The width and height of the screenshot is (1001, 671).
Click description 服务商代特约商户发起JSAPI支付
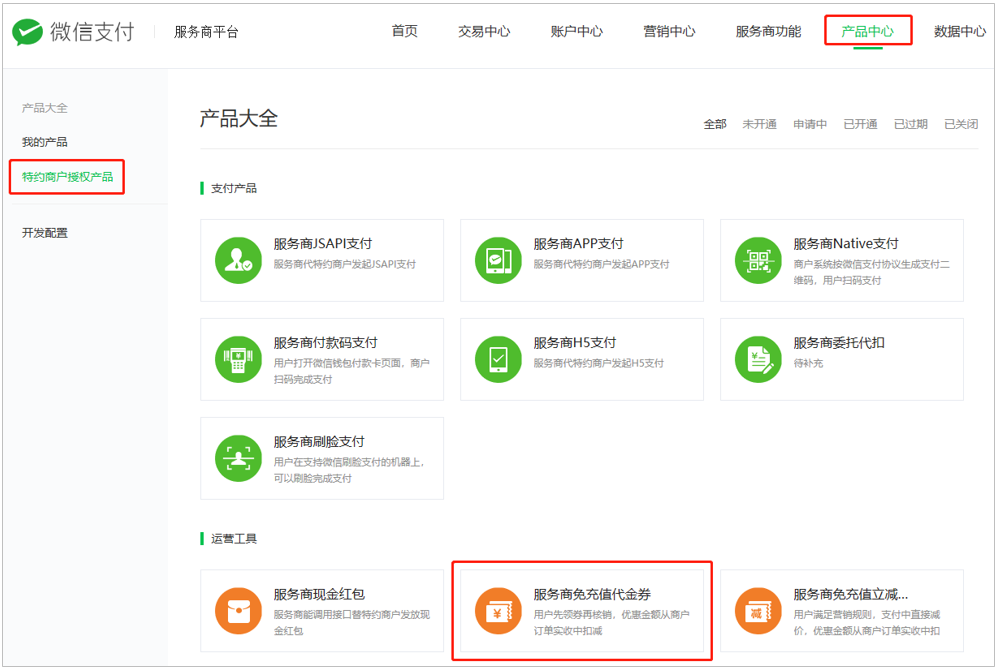pyautogui.click(x=345, y=264)
